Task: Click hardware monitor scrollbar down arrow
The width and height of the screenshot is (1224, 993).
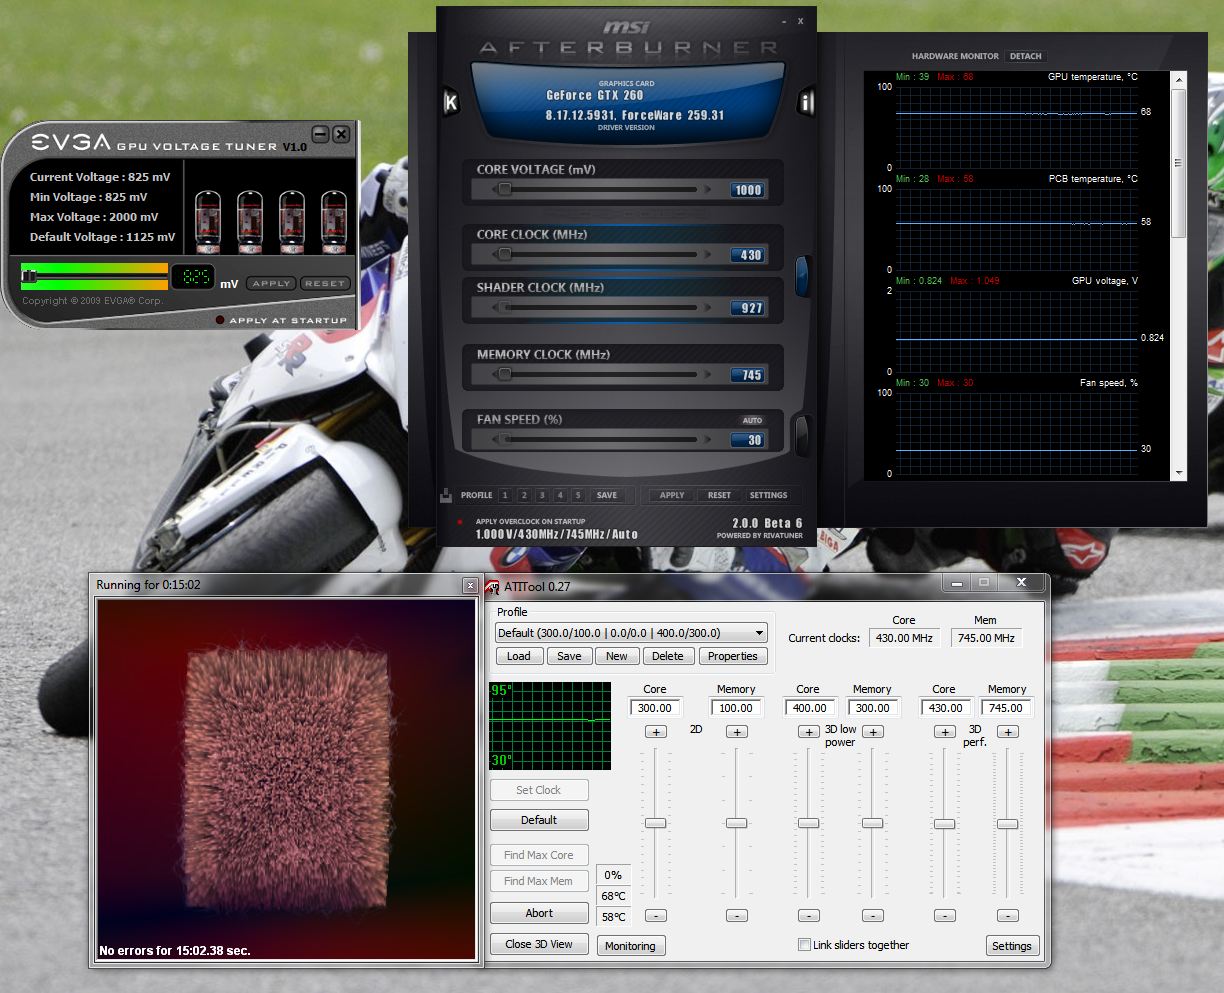Action: point(1178,473)
